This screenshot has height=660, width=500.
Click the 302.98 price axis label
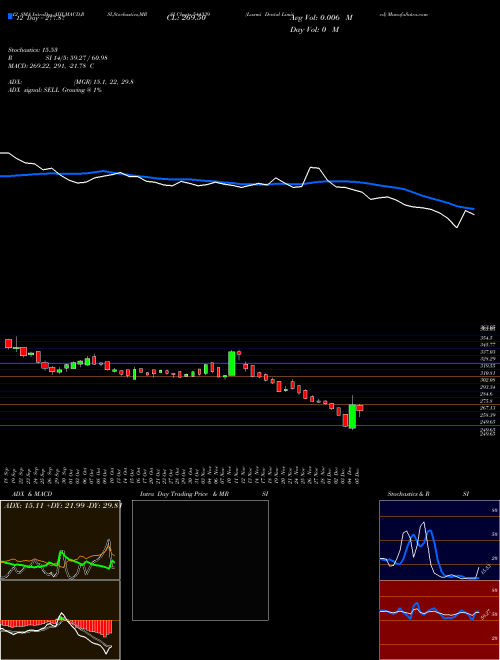tap(489, 380)
